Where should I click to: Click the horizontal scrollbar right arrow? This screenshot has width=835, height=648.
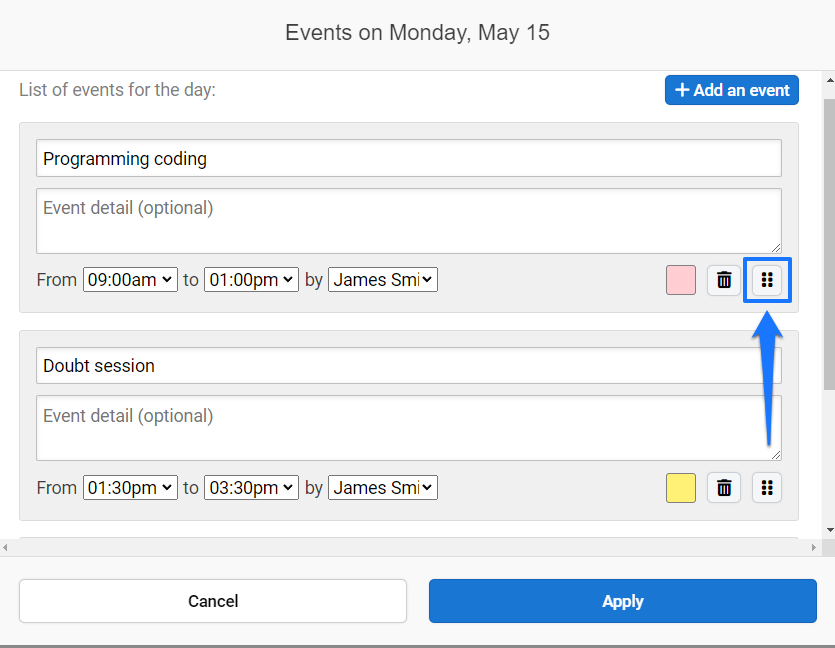click(814, 547)
